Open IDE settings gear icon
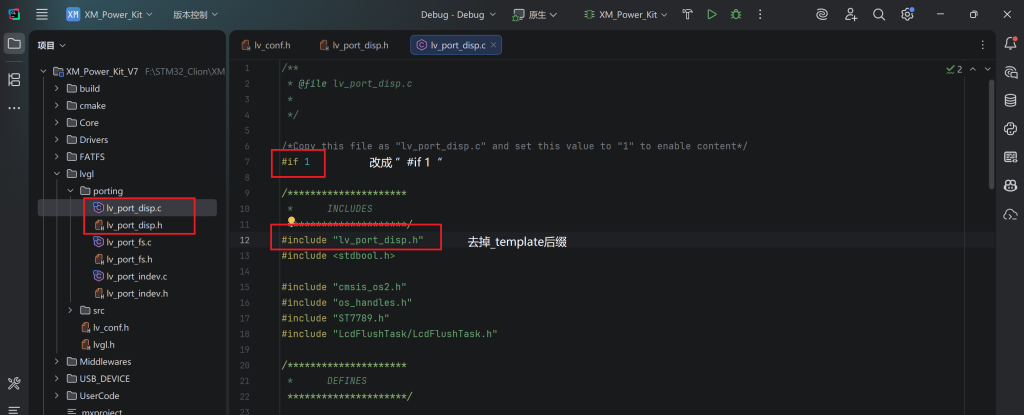Screen dimensions: 1024x415 tap(907, 15)
